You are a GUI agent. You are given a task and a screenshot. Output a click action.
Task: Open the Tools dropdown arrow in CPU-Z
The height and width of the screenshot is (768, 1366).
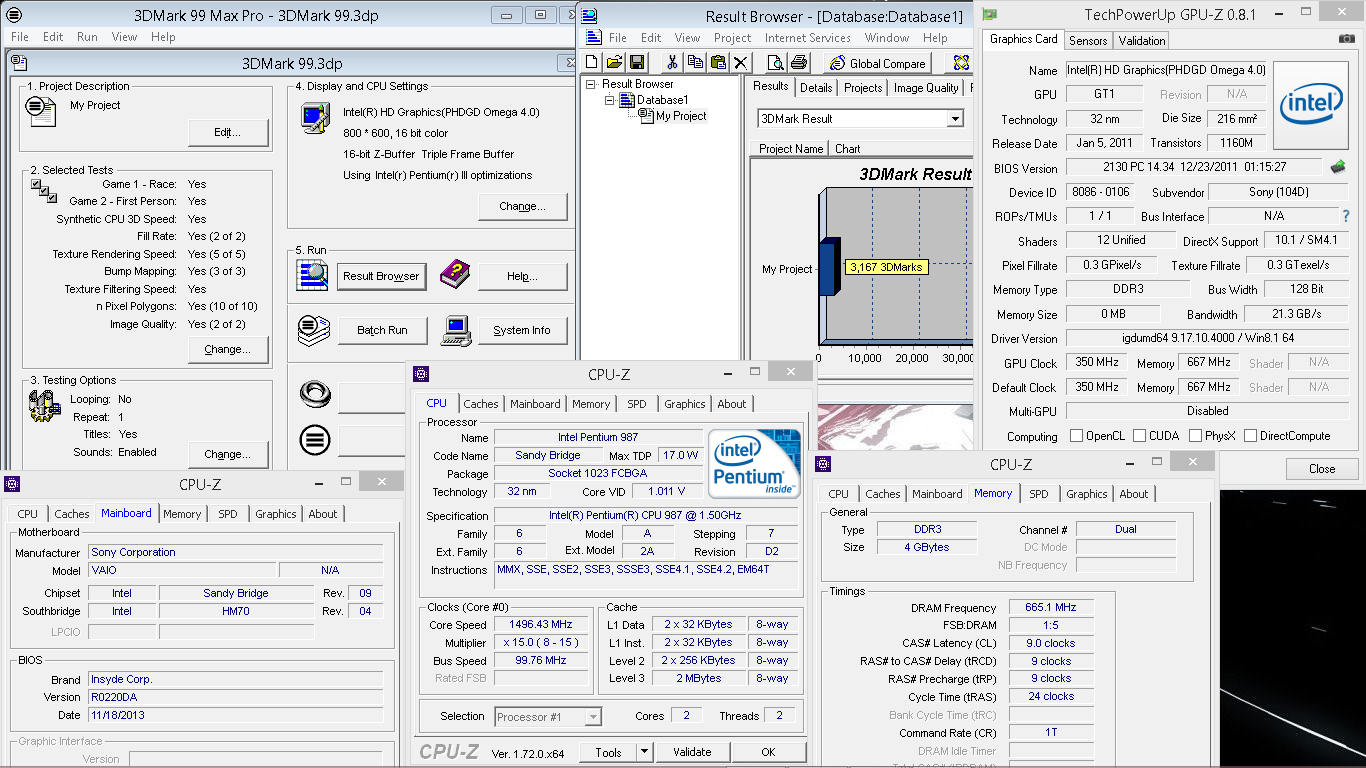pos(643,752)
